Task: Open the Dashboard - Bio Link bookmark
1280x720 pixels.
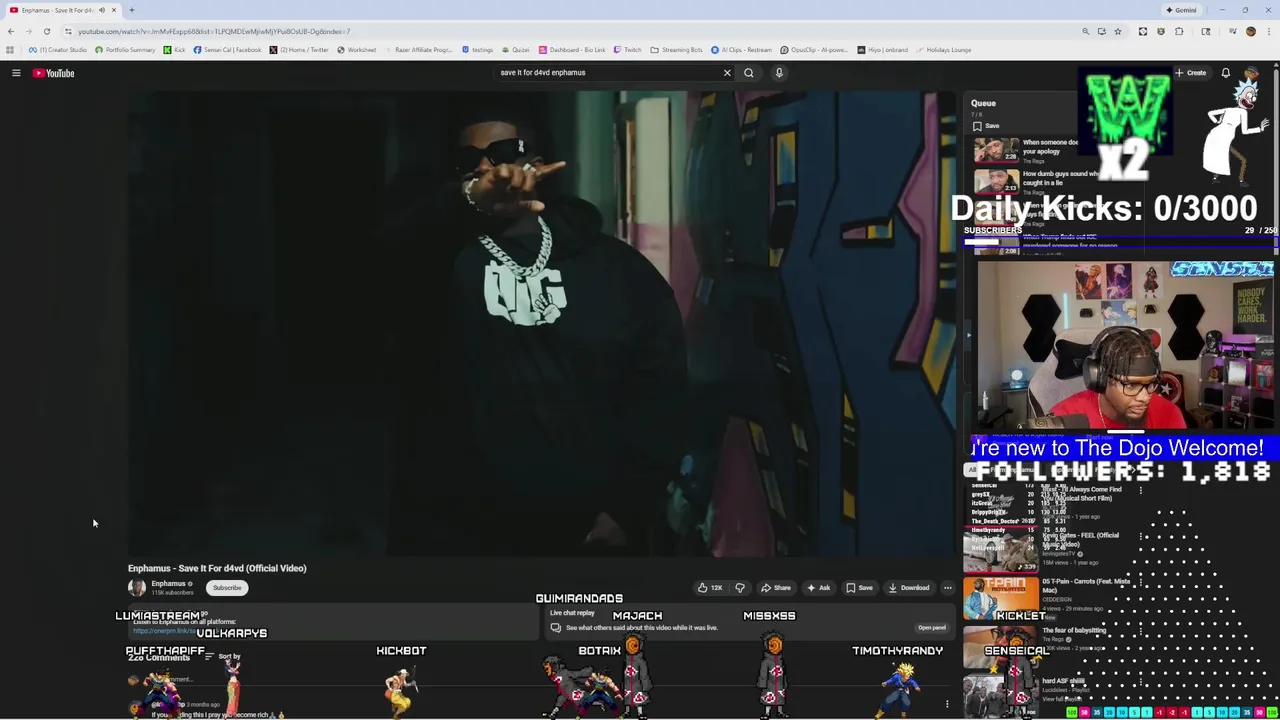Action: (x=572, y=50)
